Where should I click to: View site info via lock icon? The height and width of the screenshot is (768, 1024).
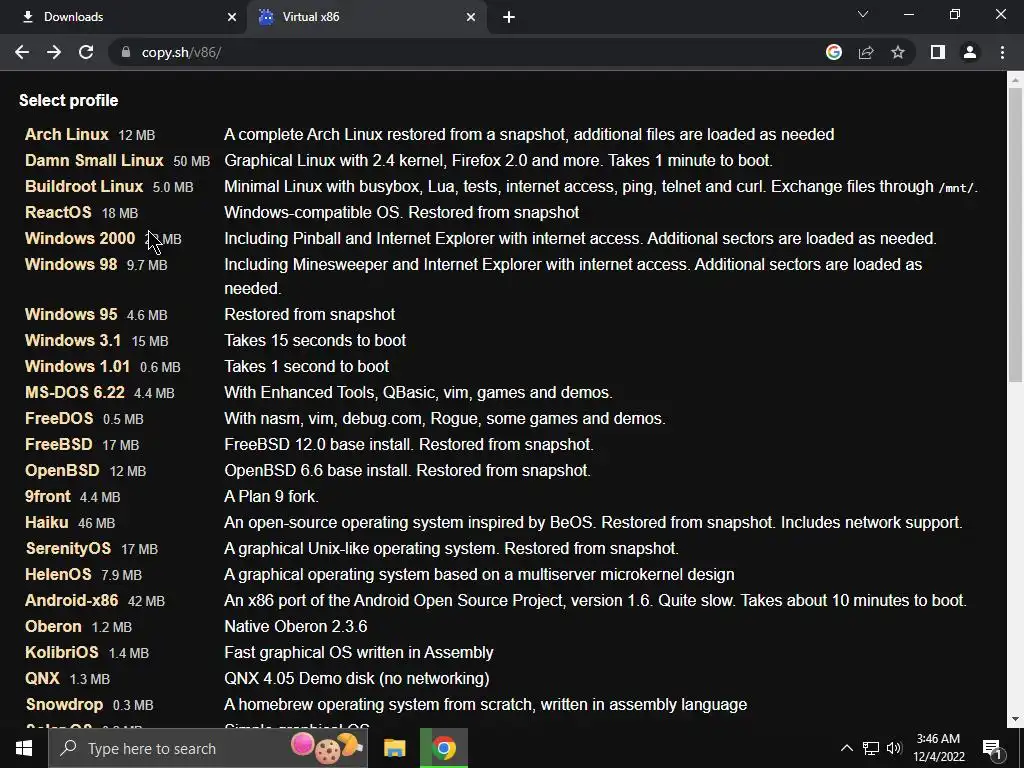[125, 52]
